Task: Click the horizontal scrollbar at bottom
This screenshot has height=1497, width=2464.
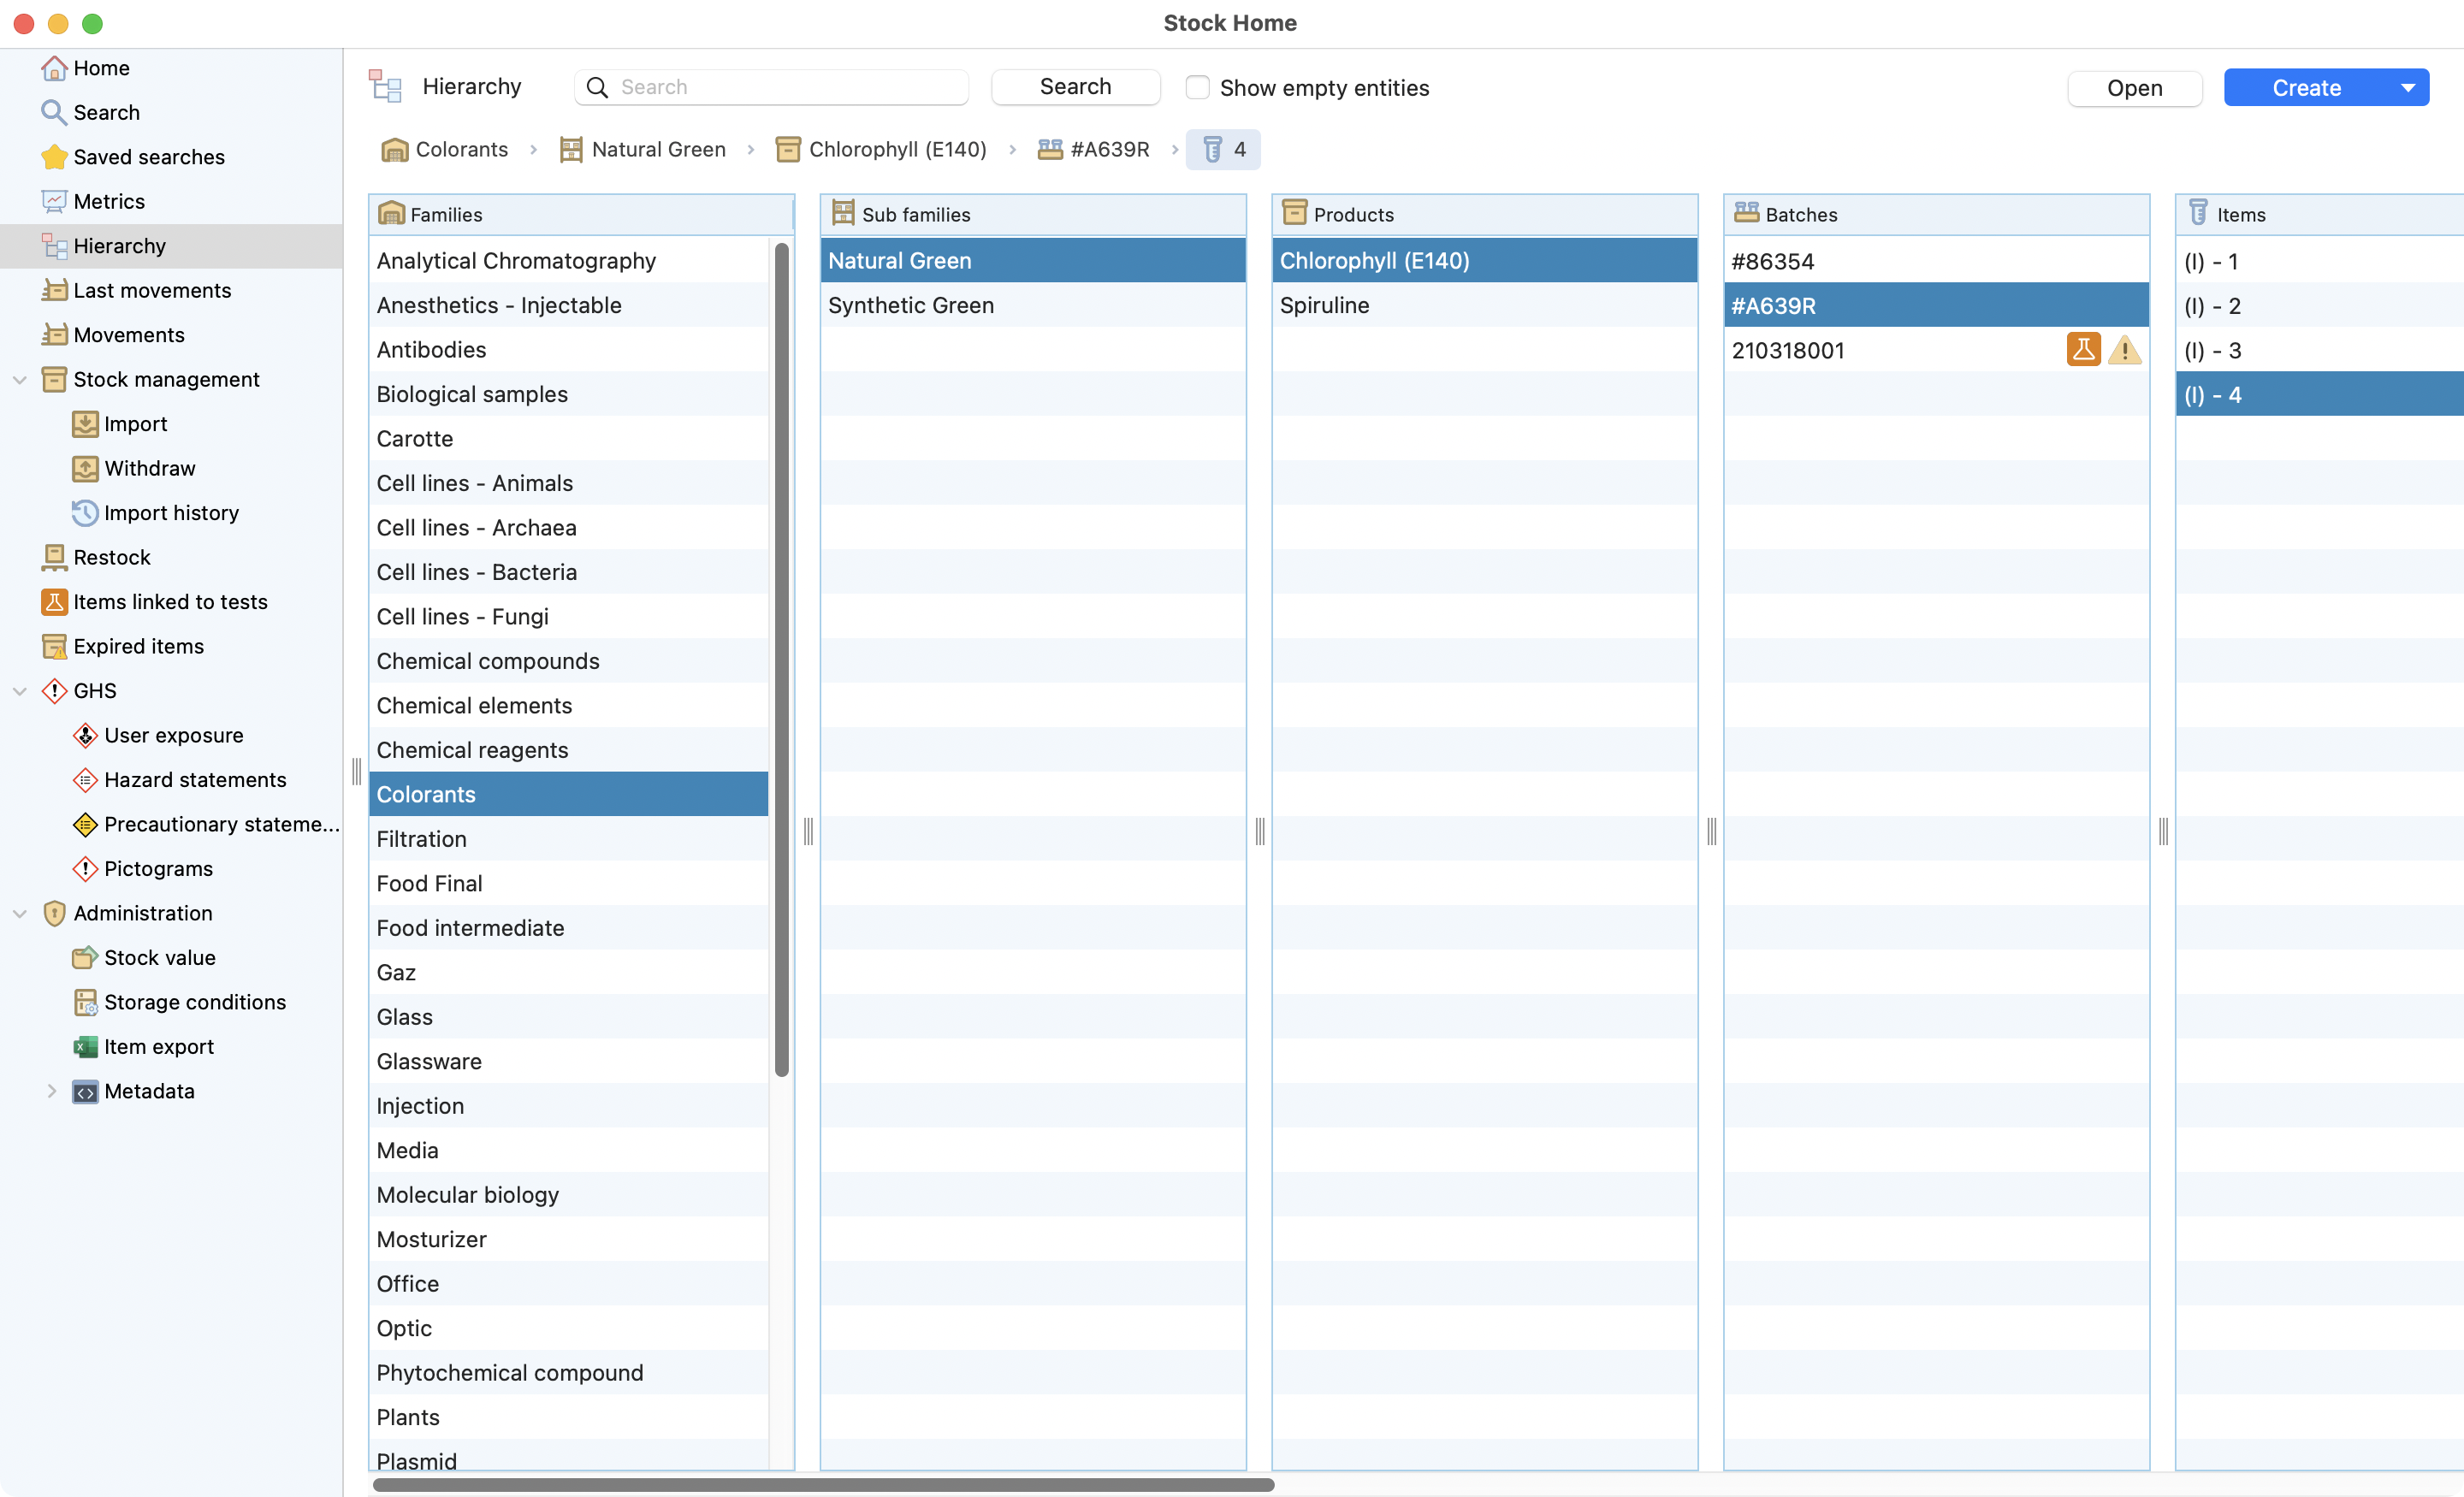Action: point(822,1485)
